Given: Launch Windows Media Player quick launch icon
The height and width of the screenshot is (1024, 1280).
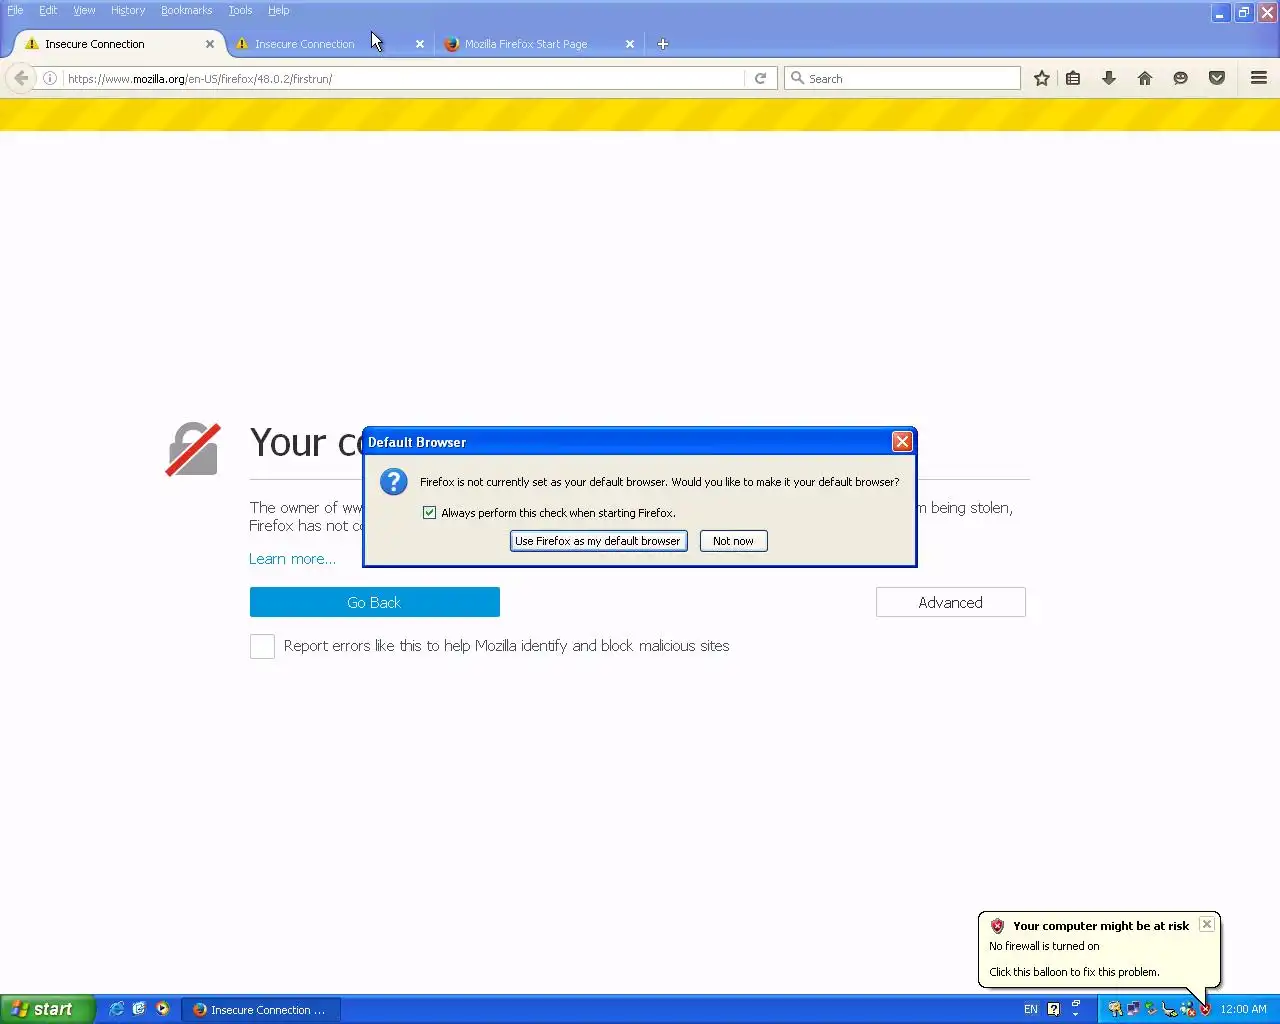Looking at the screenshot, I should point(162,1009).
